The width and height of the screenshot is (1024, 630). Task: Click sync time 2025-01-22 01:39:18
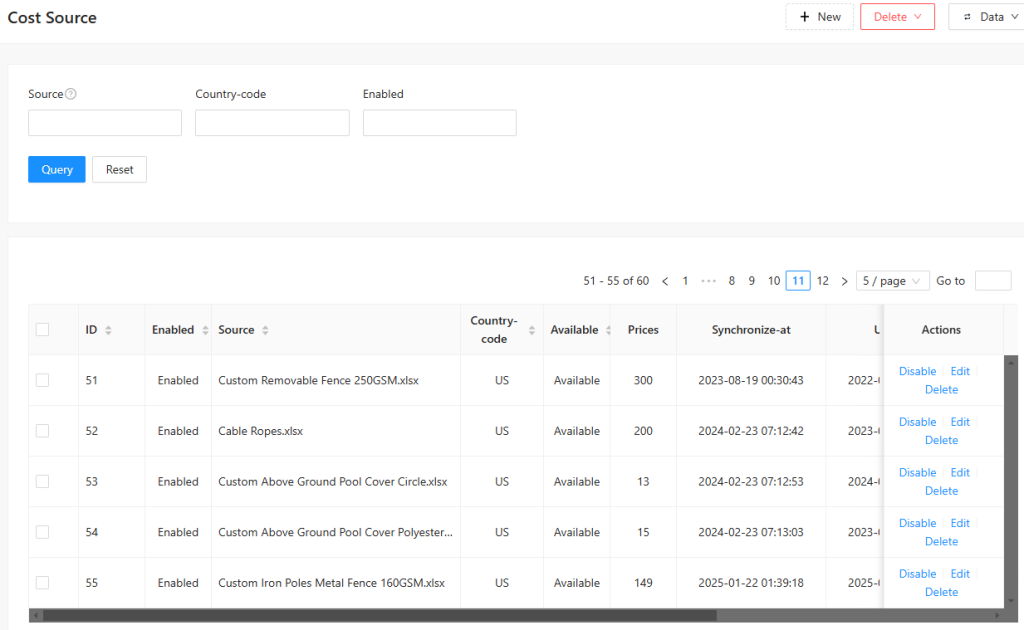coord(751,583)
